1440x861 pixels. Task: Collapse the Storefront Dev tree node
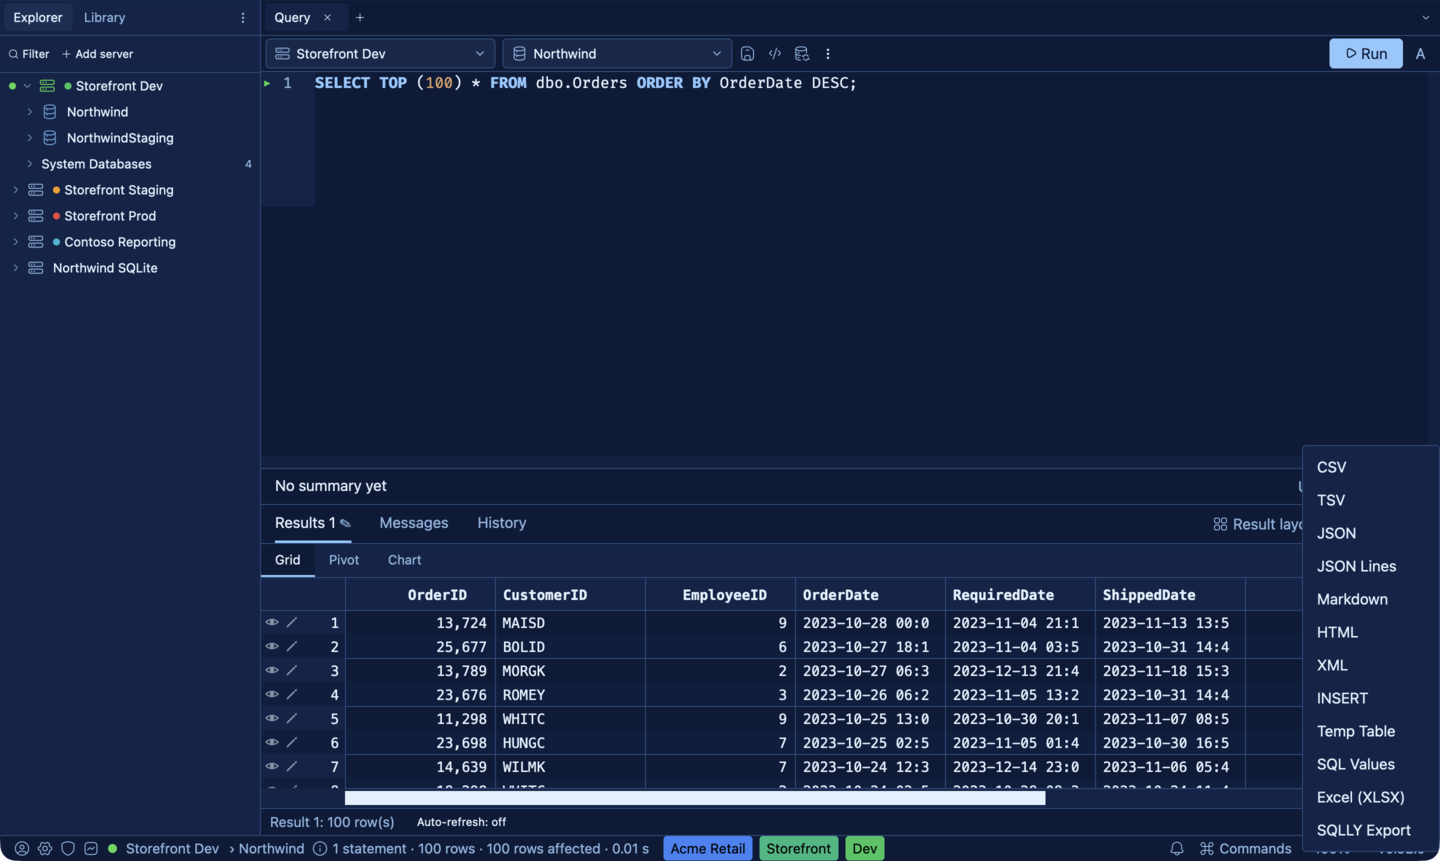[27, 86]
